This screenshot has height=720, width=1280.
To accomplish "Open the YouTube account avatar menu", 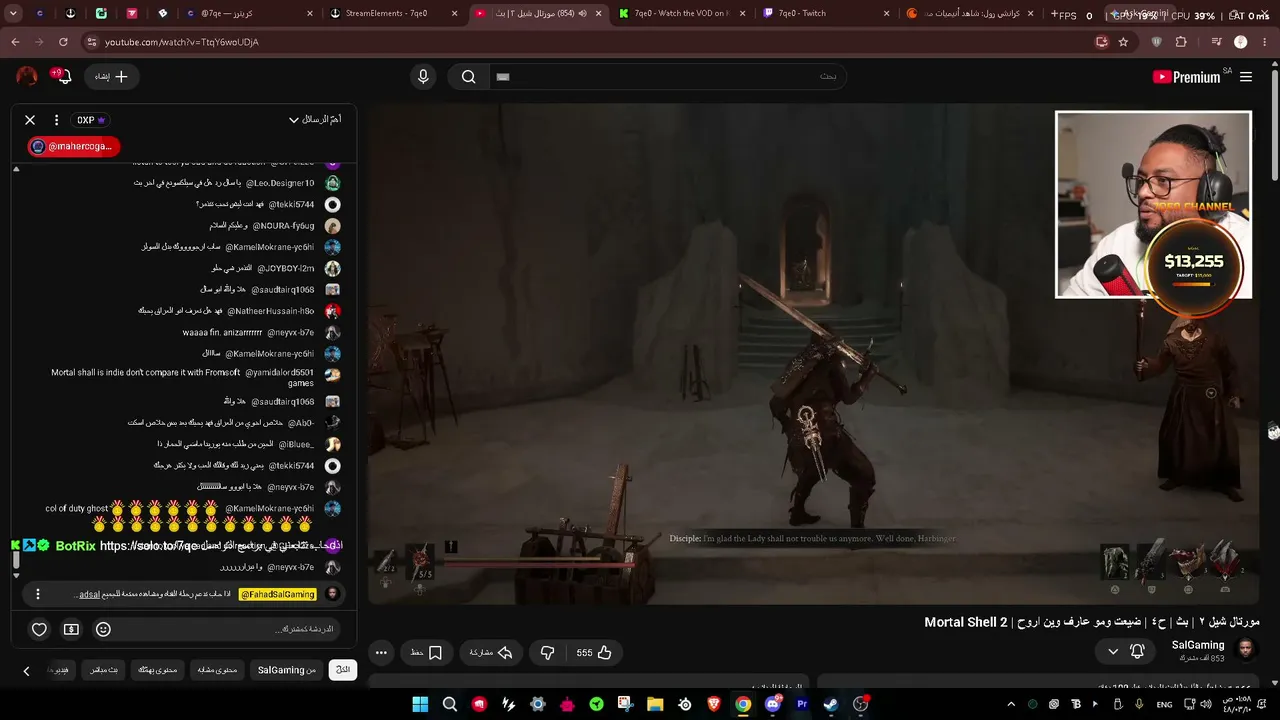I will (27, 76).
